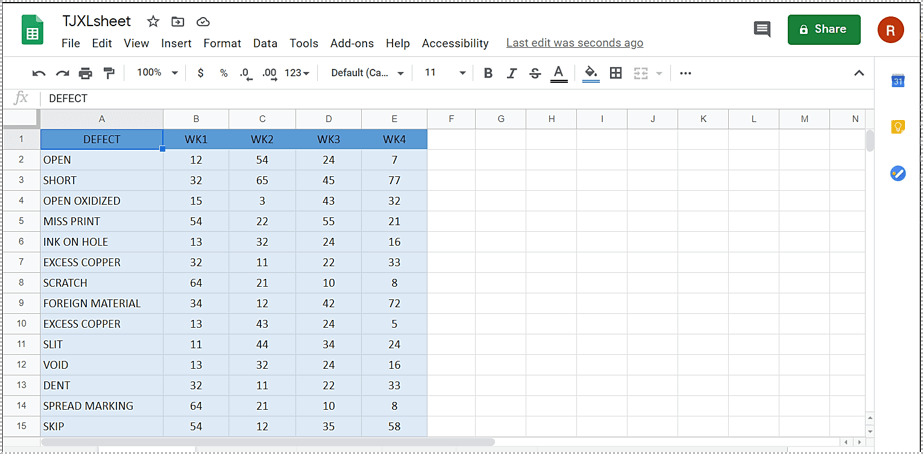Screen dimensions: 923x454
Task: Toggle bold formatting
Action: click(488, 73)
